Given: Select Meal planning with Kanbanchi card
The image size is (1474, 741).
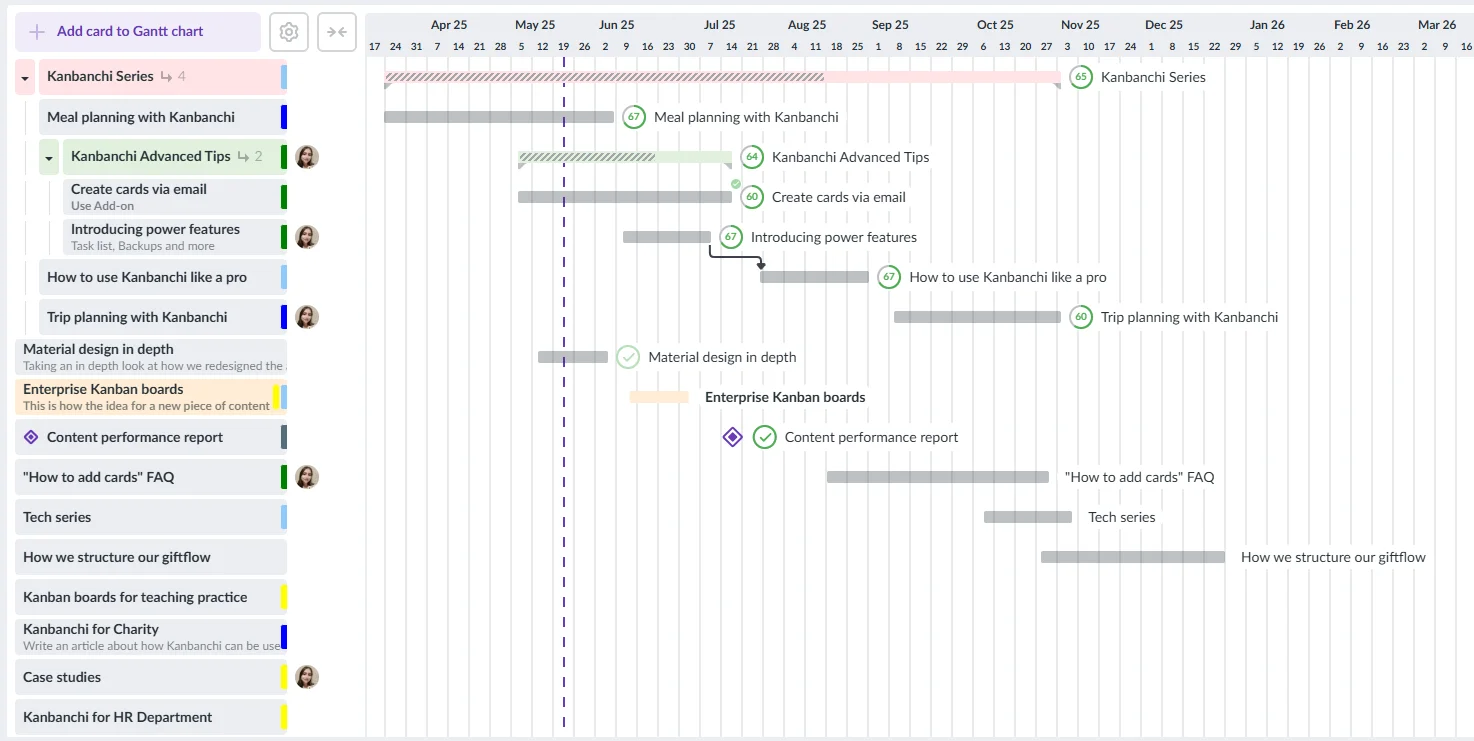Looking at the screenshot, I should pyautogui.click(x=163, y=117).
